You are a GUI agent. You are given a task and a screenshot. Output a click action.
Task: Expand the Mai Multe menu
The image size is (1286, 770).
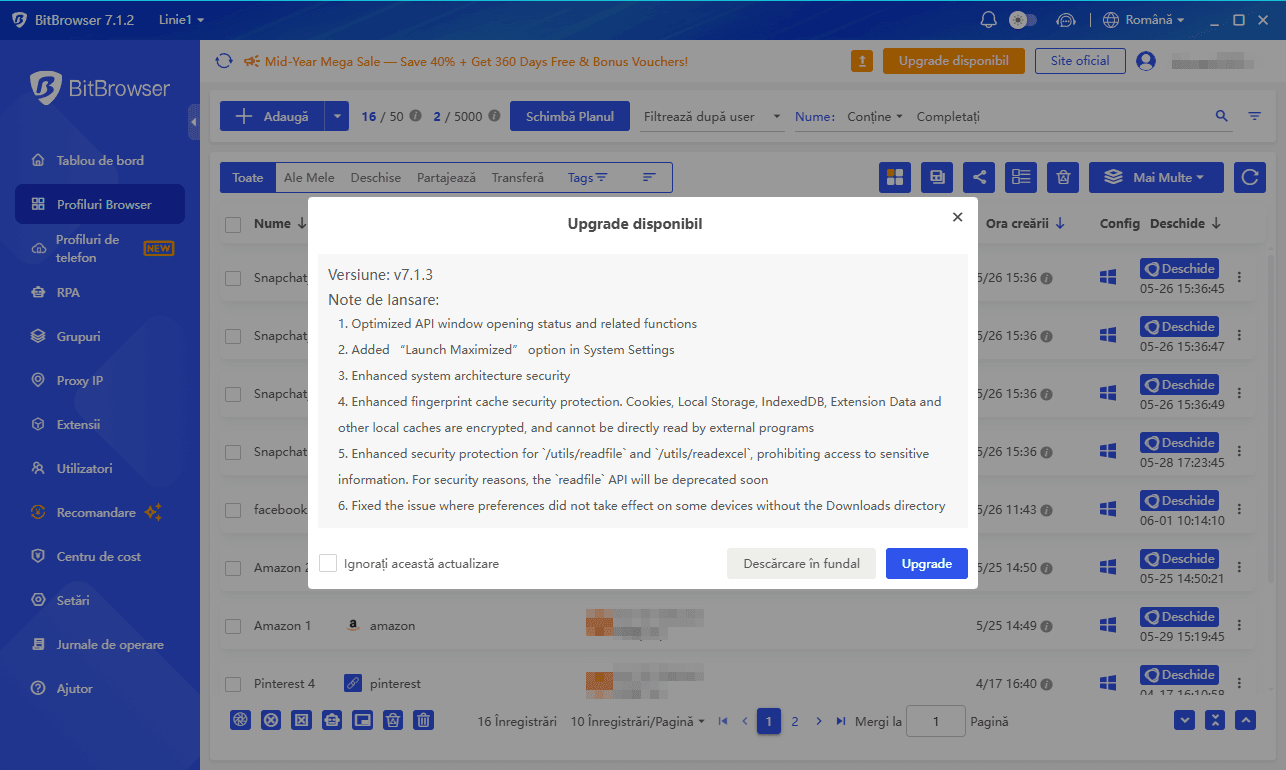coord(1156,177)
